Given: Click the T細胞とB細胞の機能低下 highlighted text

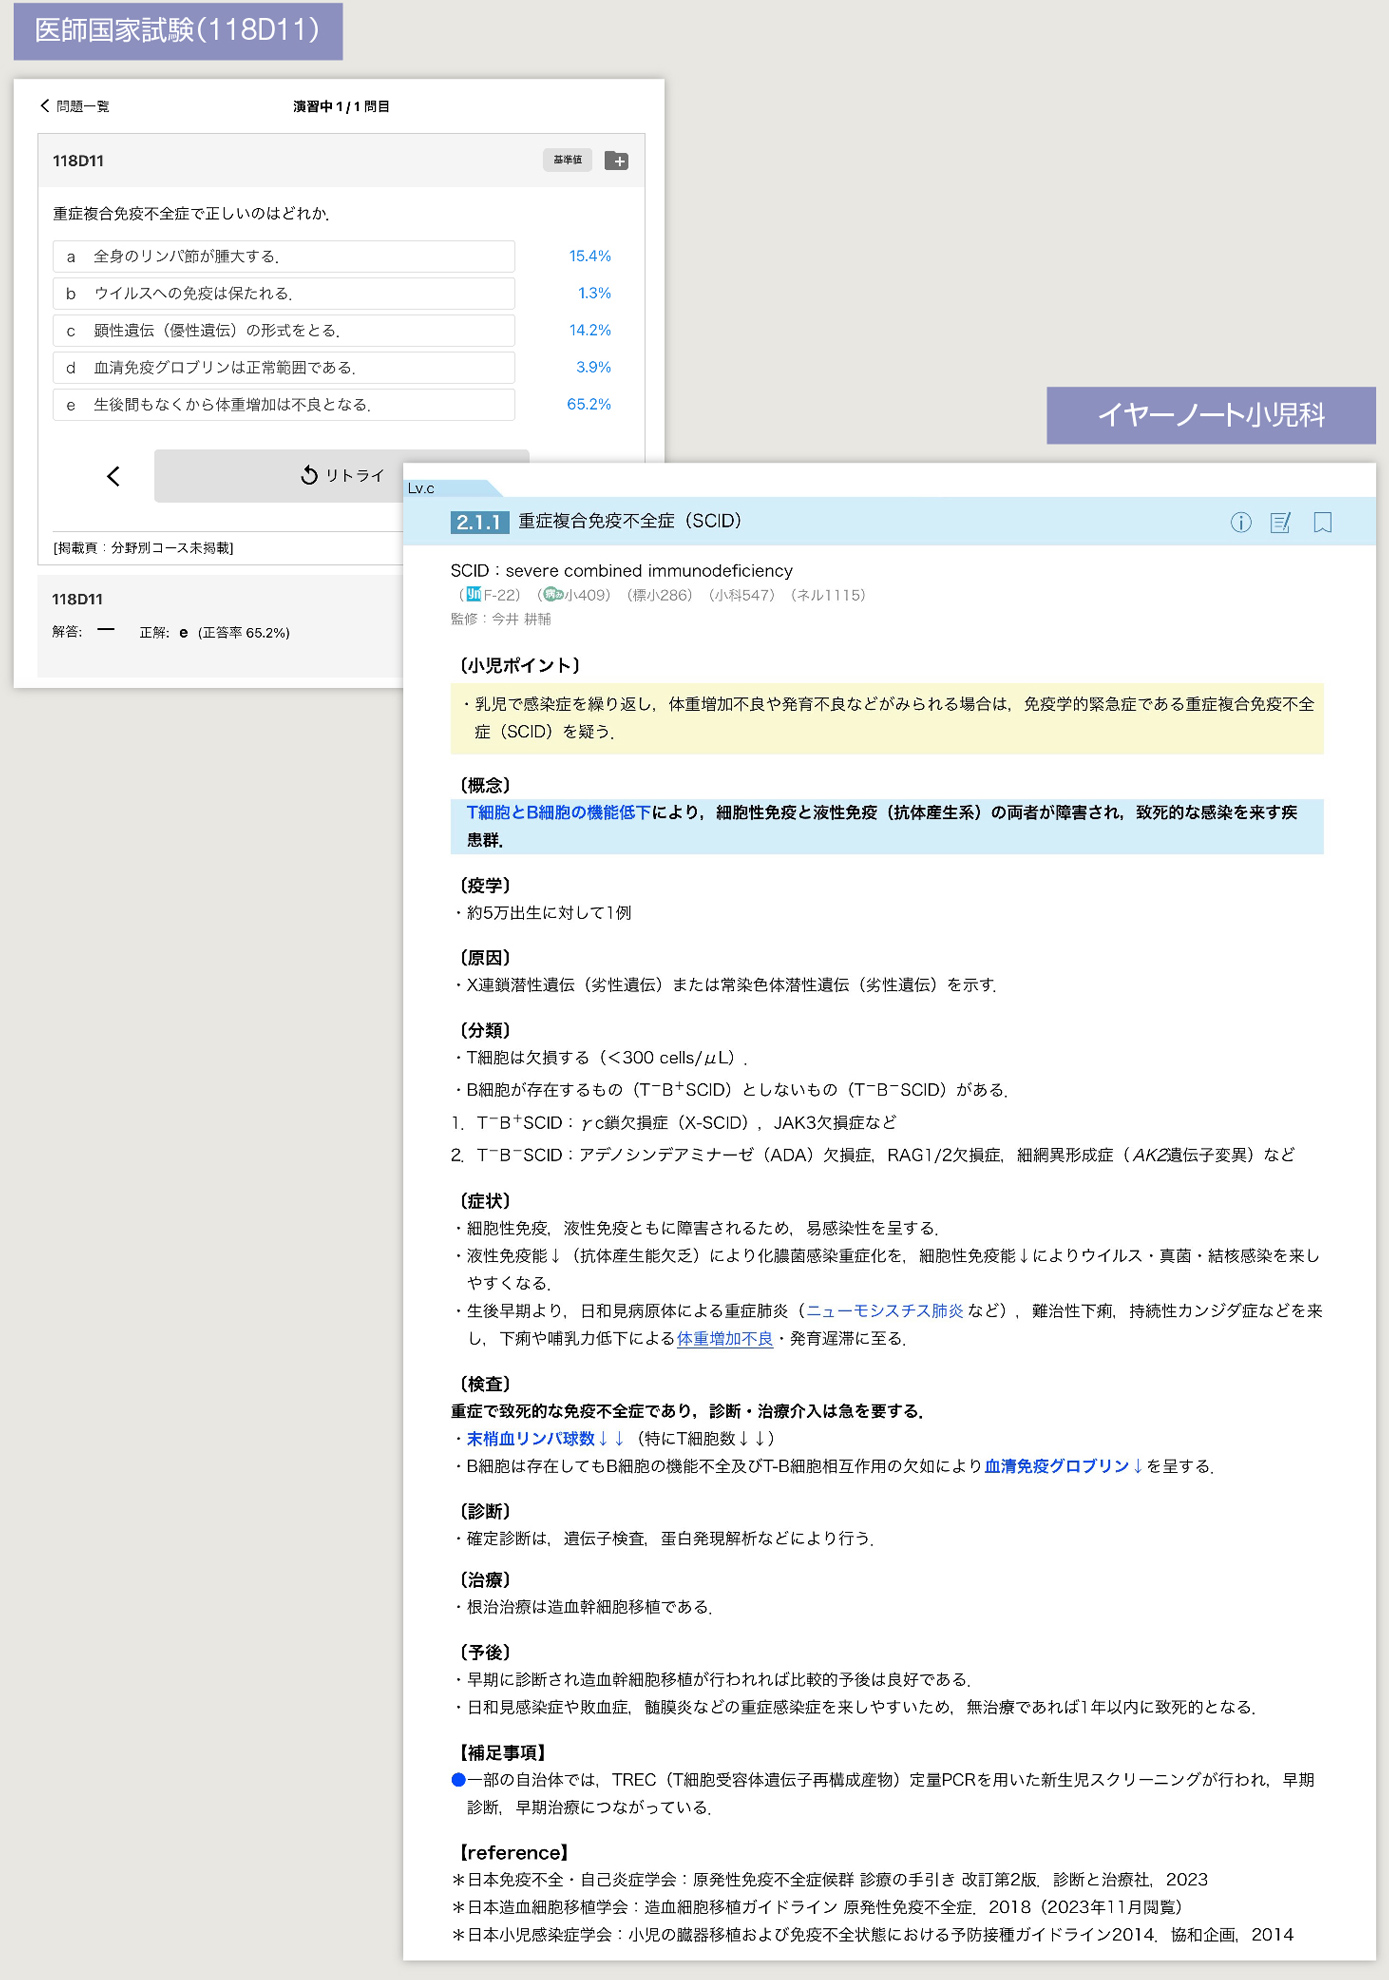Looking at the screenshot, I should [559, 813].
